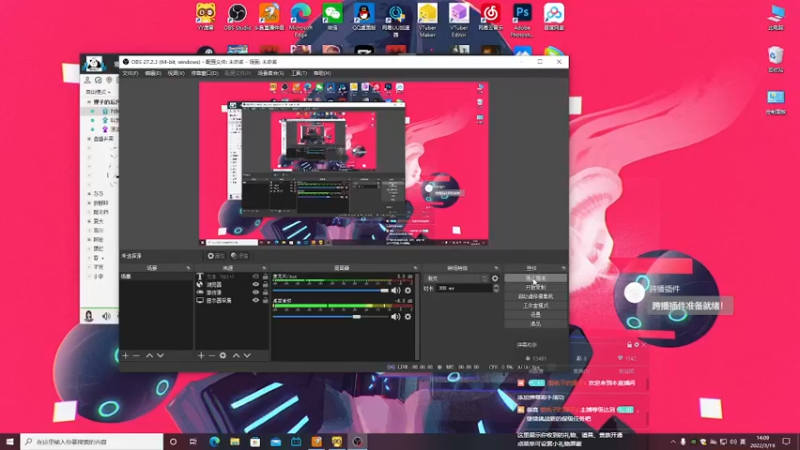Click Start Recording button in Controls
The height and width of the screenshot is (450, 800).
pos(536,287)
